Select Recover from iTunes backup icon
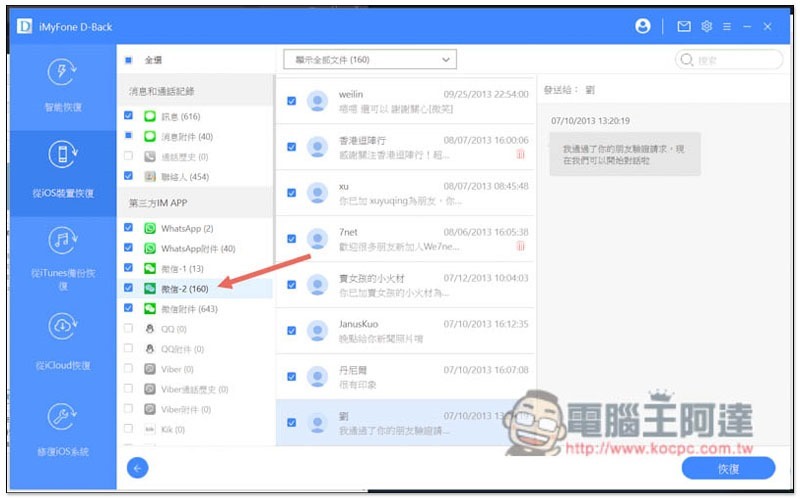 [62, 240]
